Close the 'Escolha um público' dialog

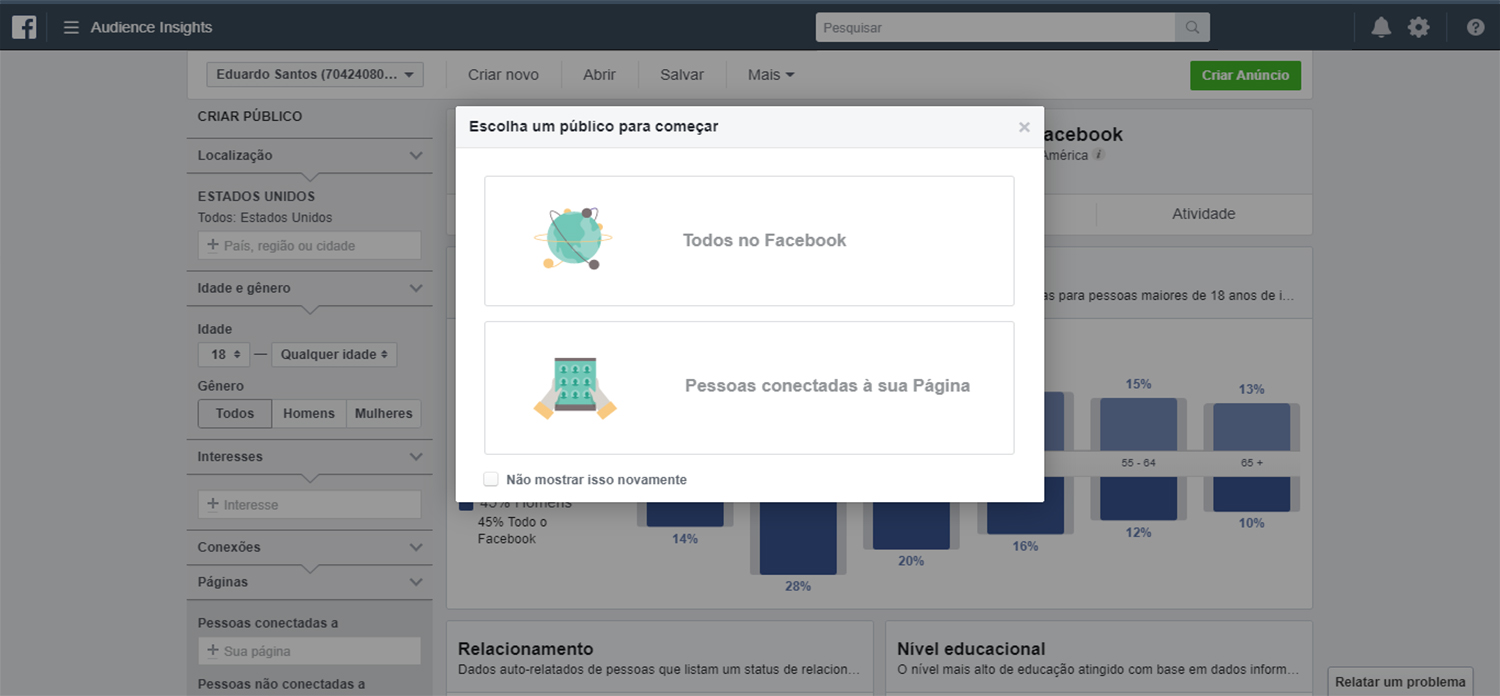tap(1024, 127)
